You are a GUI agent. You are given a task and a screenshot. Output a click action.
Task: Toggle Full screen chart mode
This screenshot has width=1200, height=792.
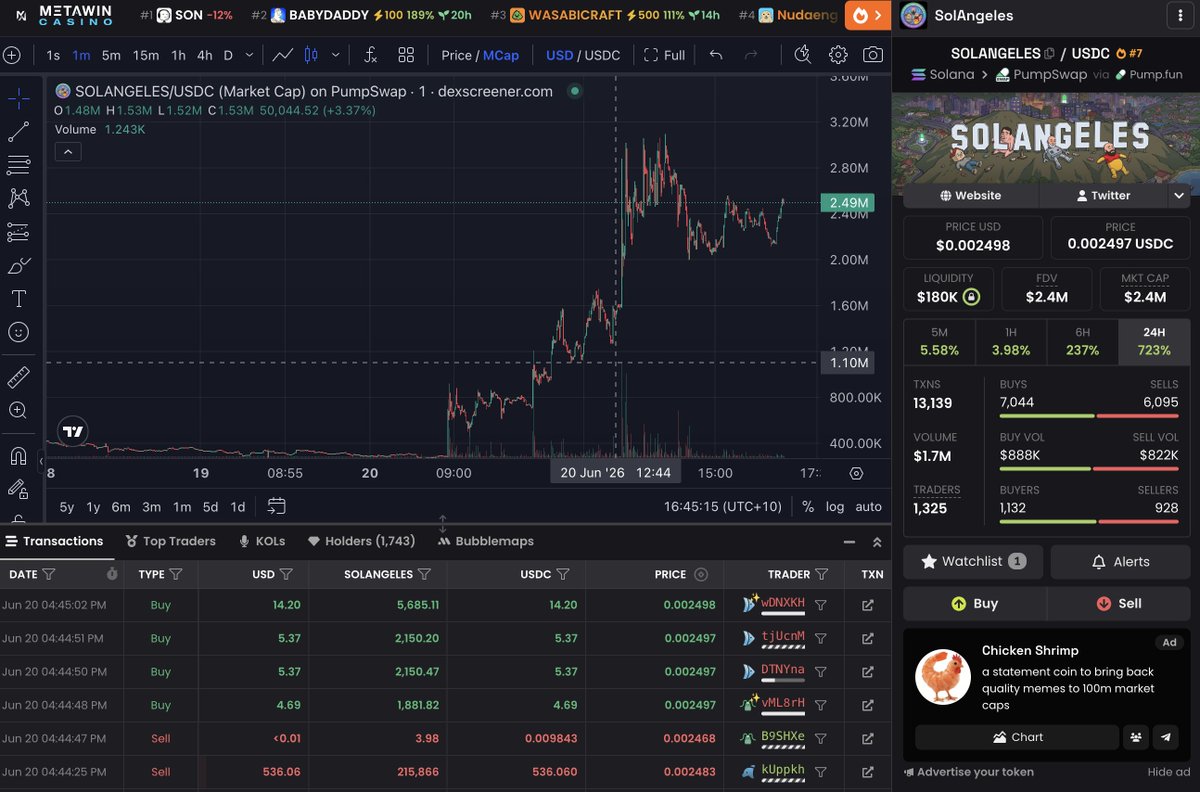(665, 55)
